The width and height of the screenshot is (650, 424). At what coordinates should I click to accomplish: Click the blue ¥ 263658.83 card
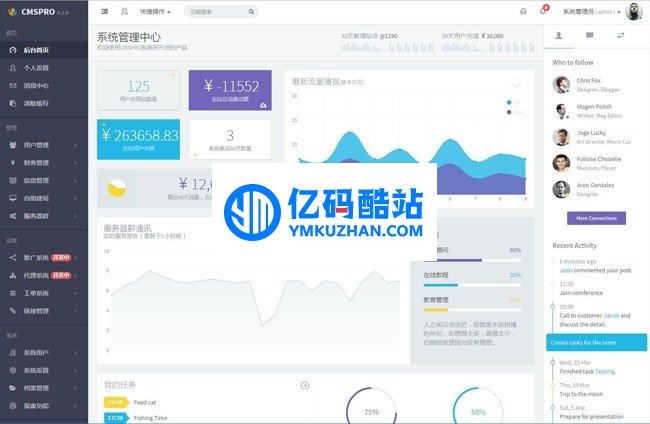138,139
